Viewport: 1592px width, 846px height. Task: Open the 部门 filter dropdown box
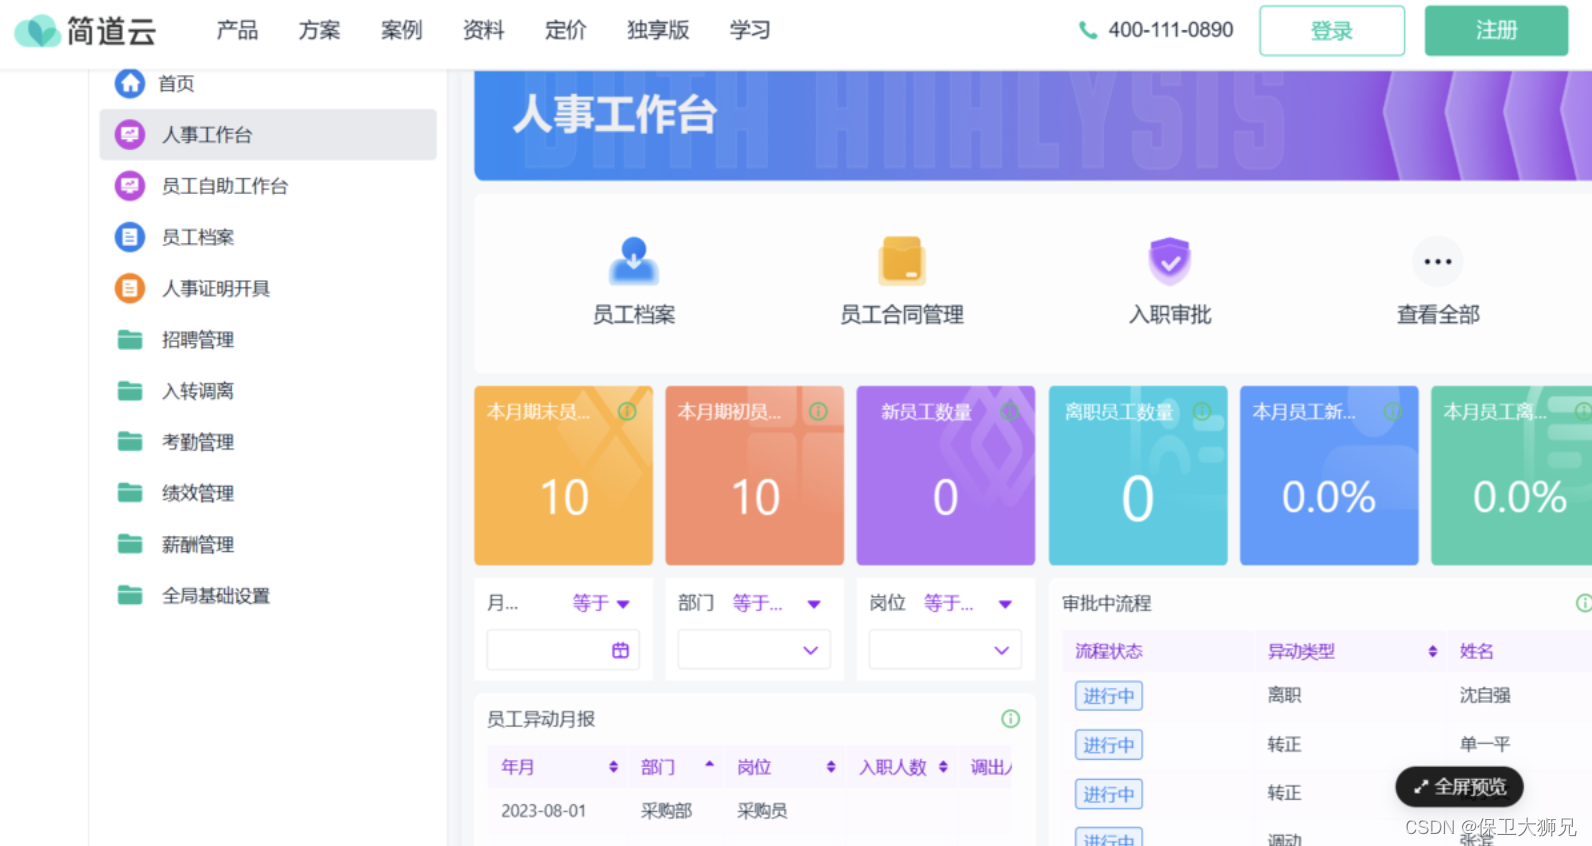(x=753, y=650)
